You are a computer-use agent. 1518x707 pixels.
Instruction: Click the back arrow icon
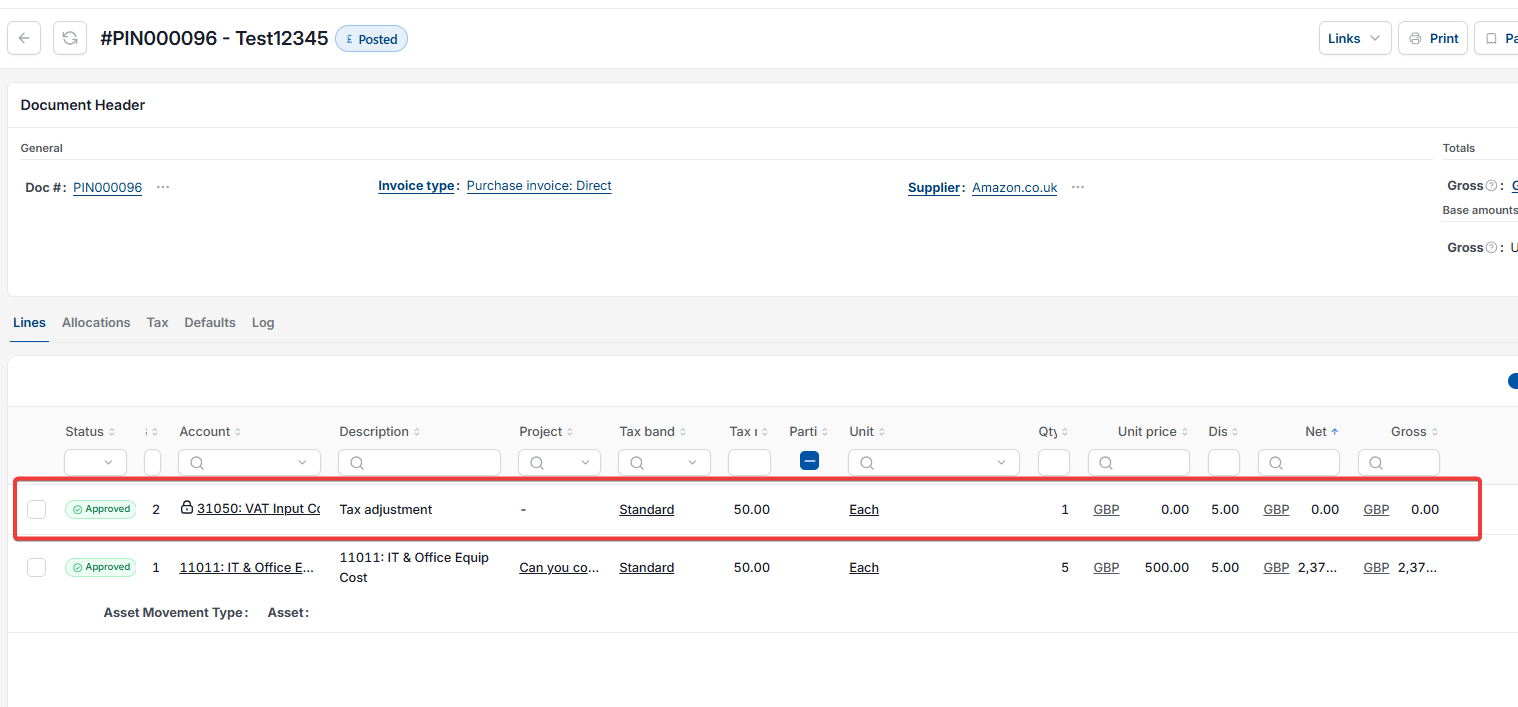(24, 38)
